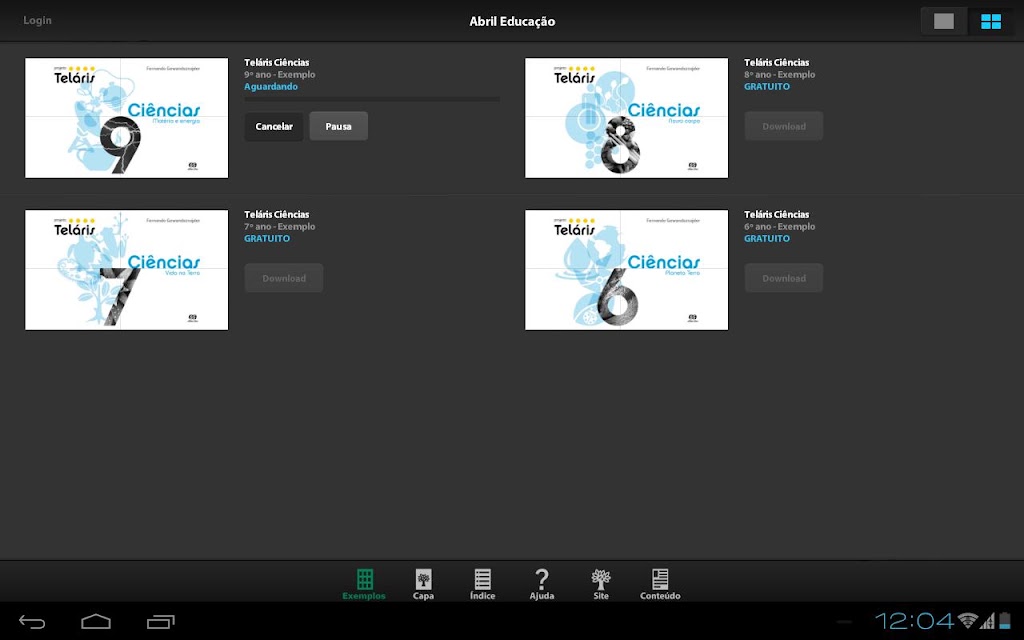This screenshot has width=1024, height=640.
Task: Open the Capa tab
Action: click(423, 584)
